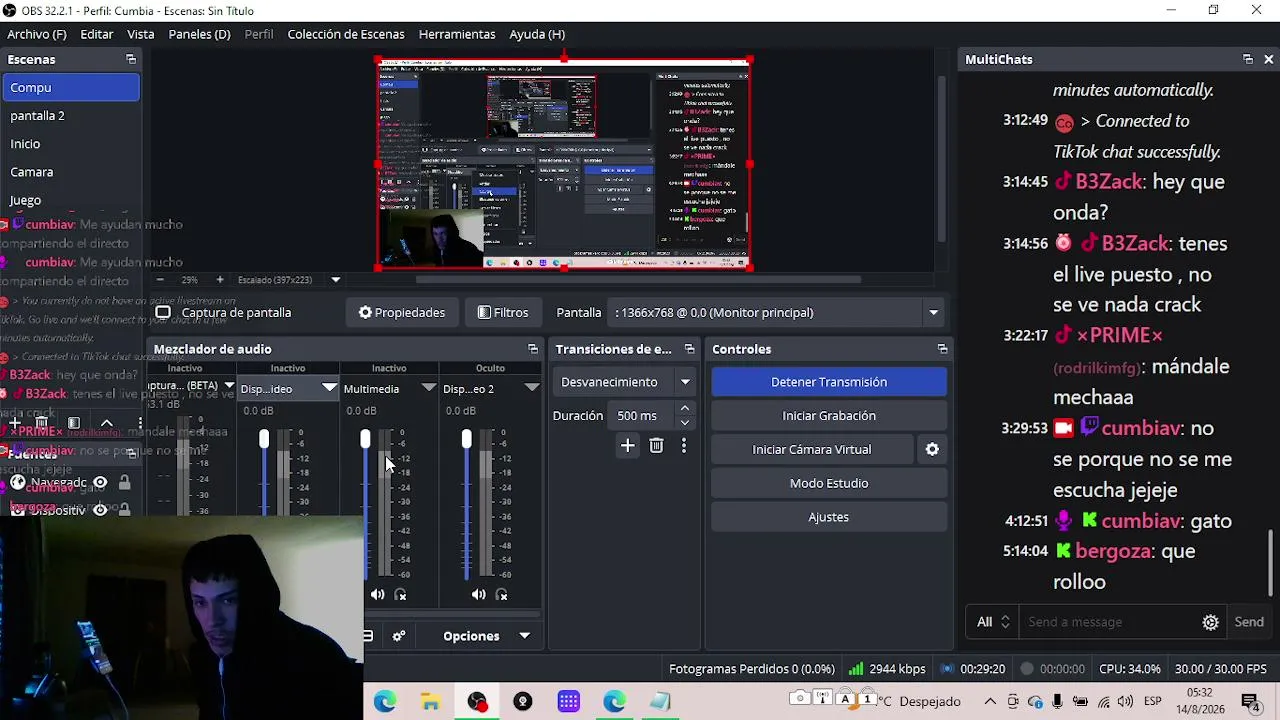The height and width of the screenshot is (720, 1280).
Task: Enable Modo Estudio
Action: [829, 484]
